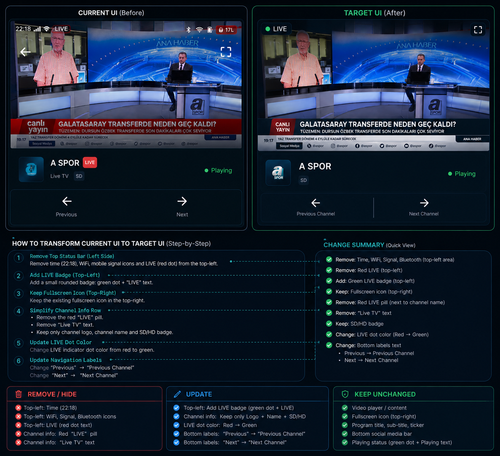Click 'REMOVE / HIDE' section title

[52, 394]
